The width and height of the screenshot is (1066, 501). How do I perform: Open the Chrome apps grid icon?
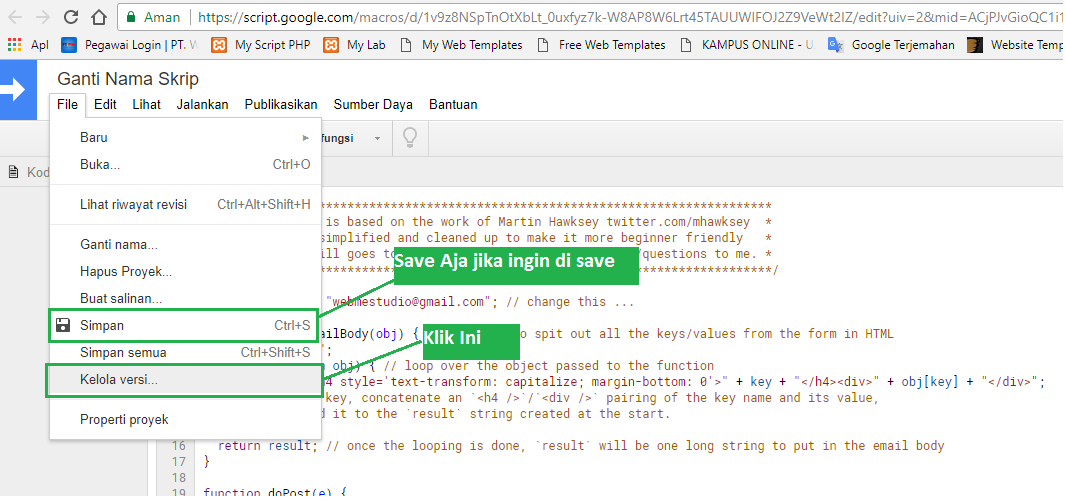tap(14, 45)
